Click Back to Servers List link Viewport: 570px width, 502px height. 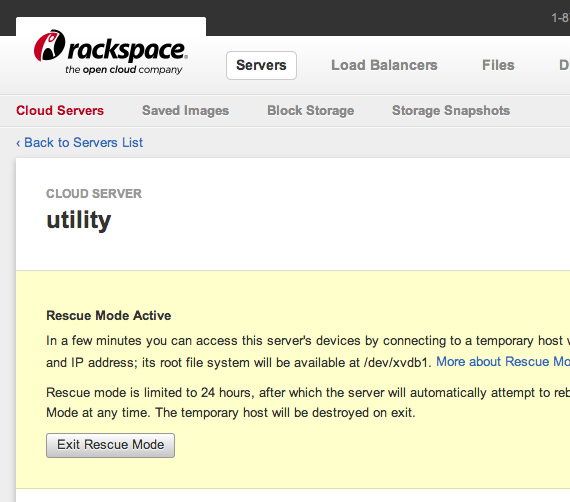tap(80, 142)
